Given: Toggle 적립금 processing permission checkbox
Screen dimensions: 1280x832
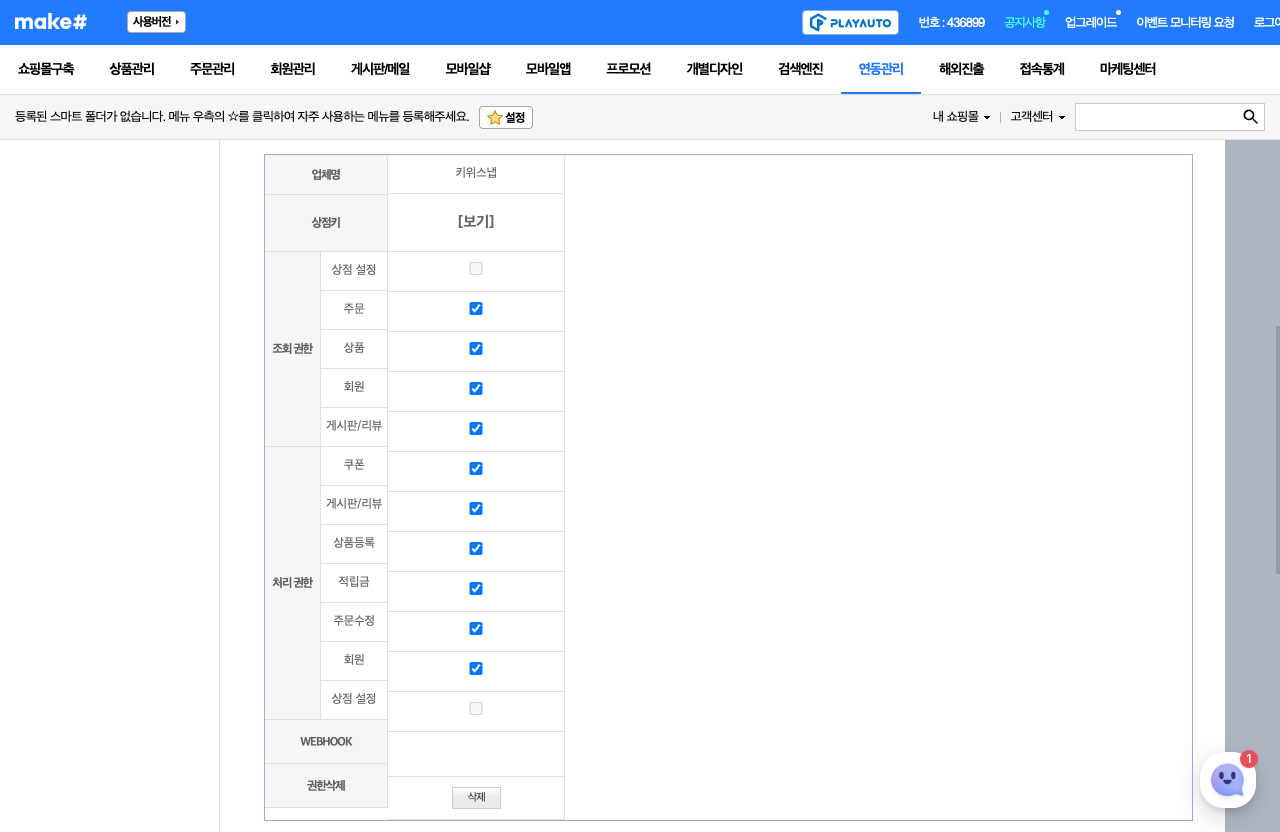Looking at the screenshot, I should tap(476, 589).
